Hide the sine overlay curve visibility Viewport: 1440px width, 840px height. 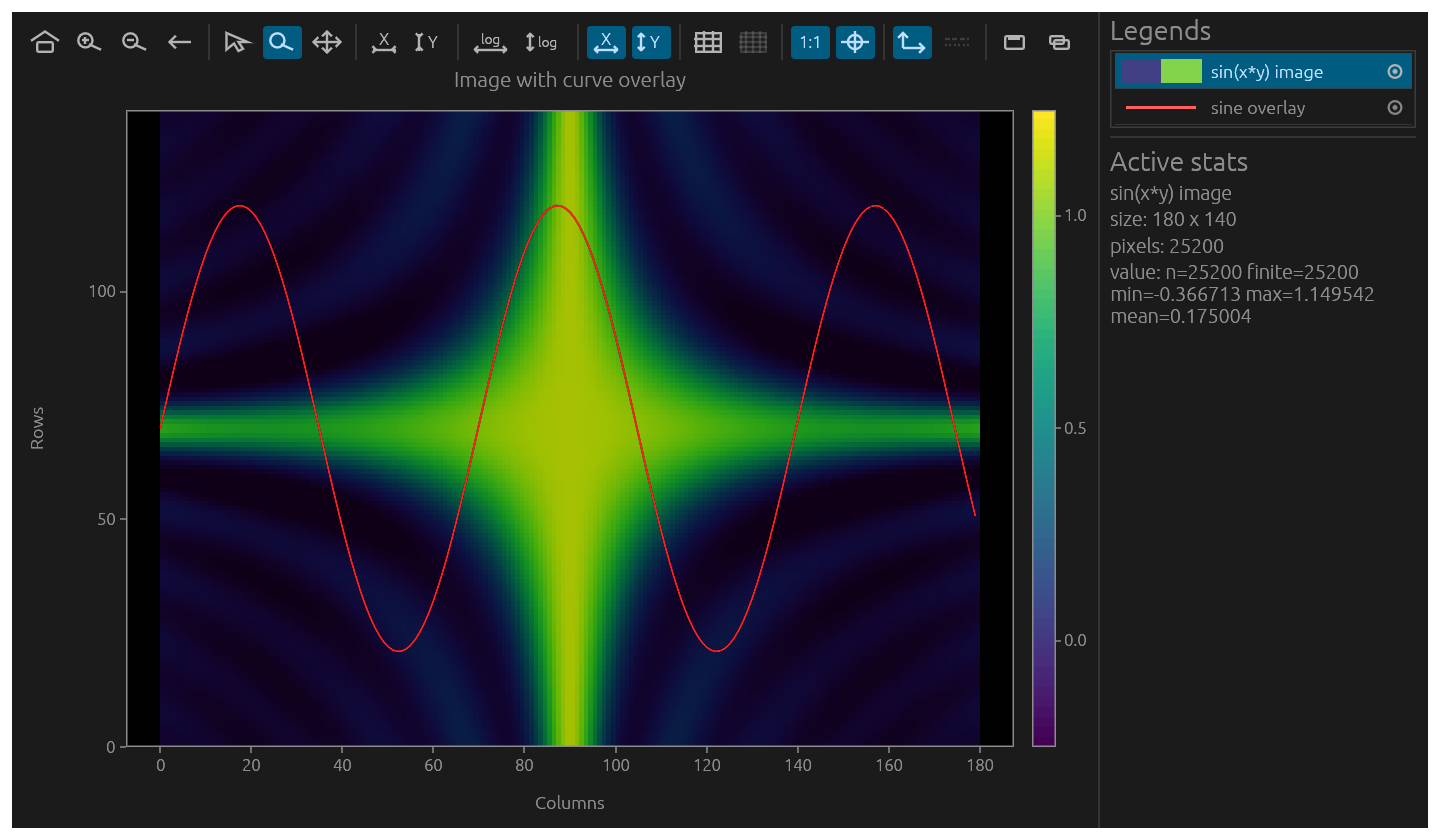[1395, 107]
